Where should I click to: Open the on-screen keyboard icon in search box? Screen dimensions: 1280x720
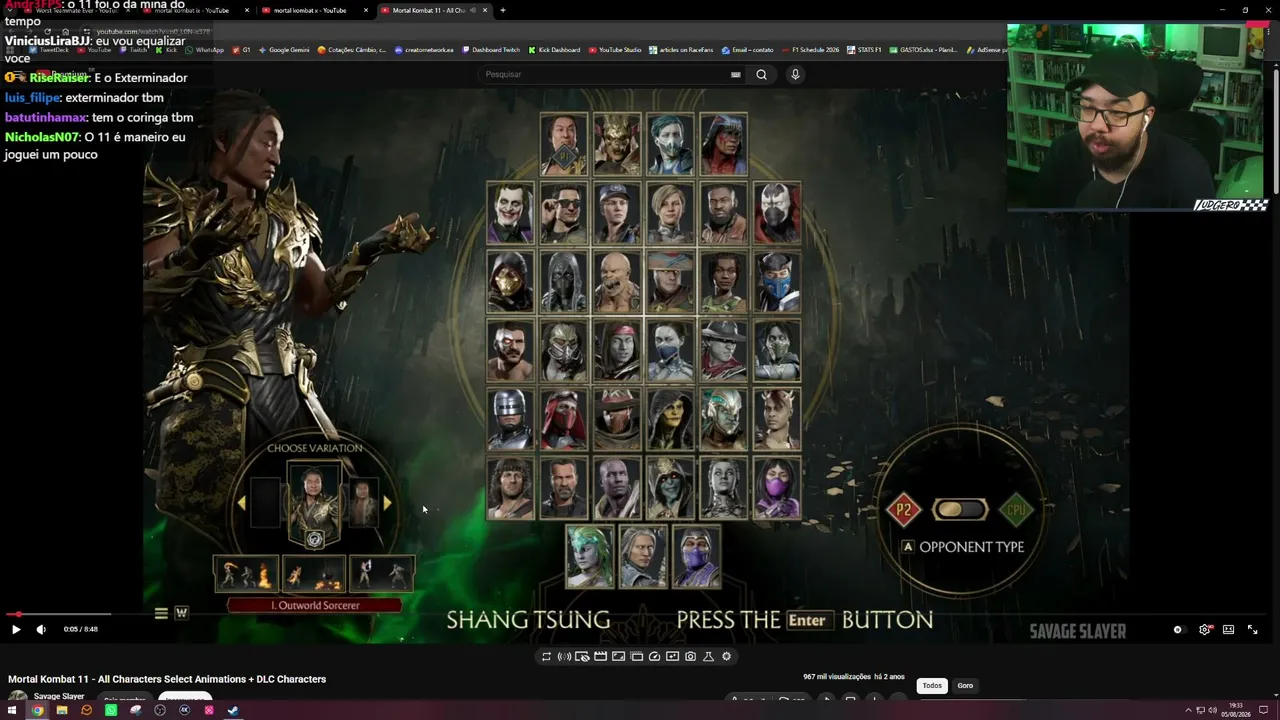[736, 74]
